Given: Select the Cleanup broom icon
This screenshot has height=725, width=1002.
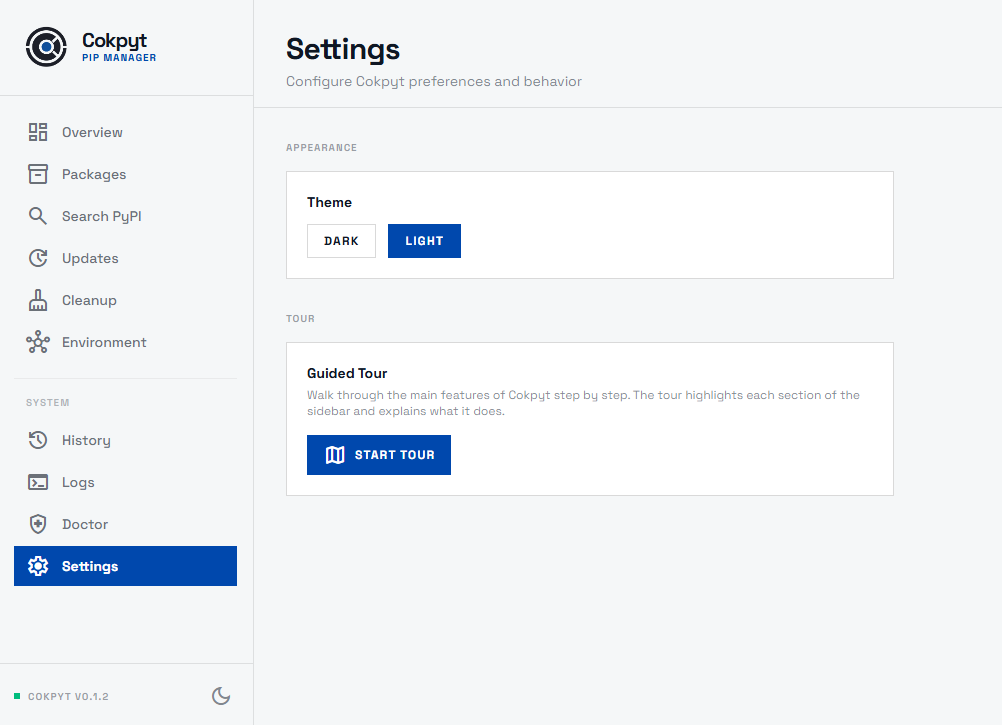Looking at the screenshot, I should click(x=38, y=299).
